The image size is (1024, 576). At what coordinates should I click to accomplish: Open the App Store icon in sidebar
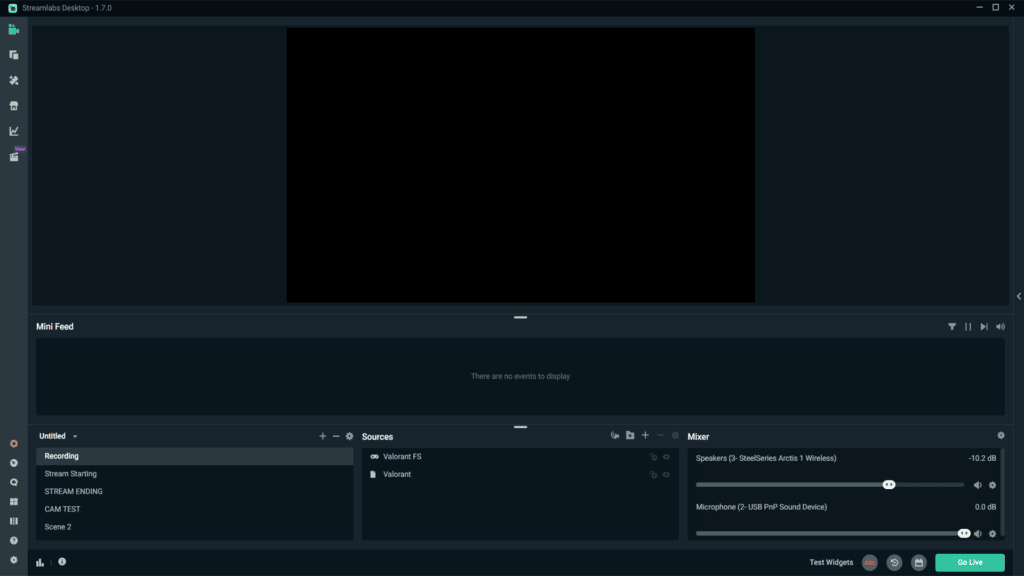(14, 106)
